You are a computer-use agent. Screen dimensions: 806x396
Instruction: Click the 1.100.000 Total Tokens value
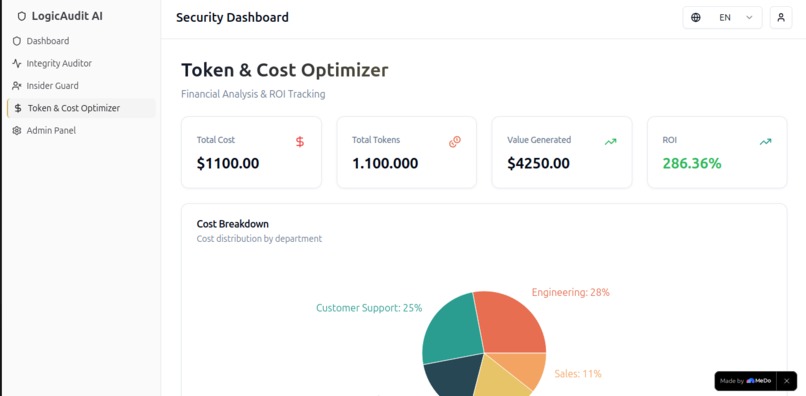[x=385, y=164]
